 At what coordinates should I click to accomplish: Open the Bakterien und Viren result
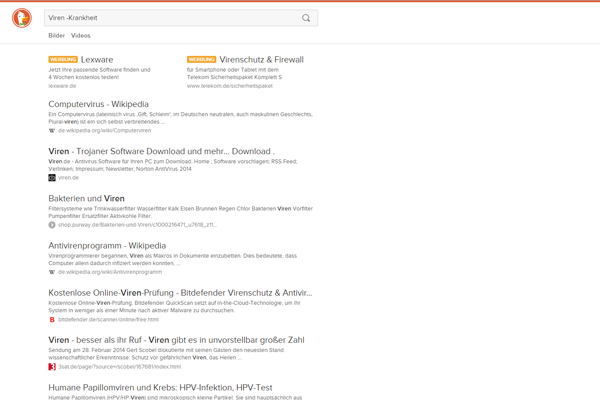(86, 198)
